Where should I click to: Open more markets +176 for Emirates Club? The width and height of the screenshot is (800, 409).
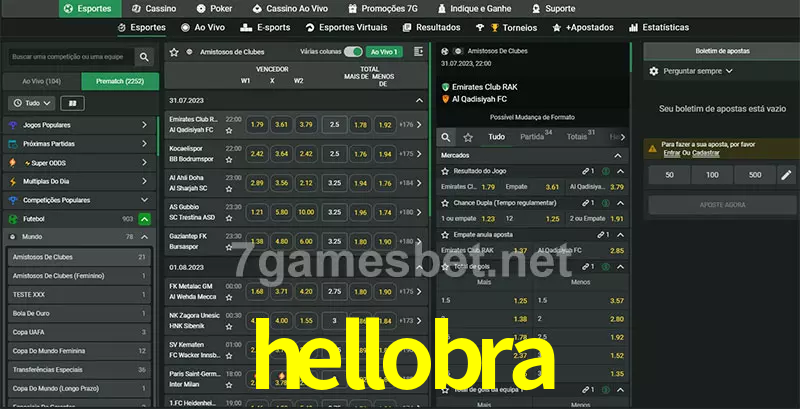[411, 124]
